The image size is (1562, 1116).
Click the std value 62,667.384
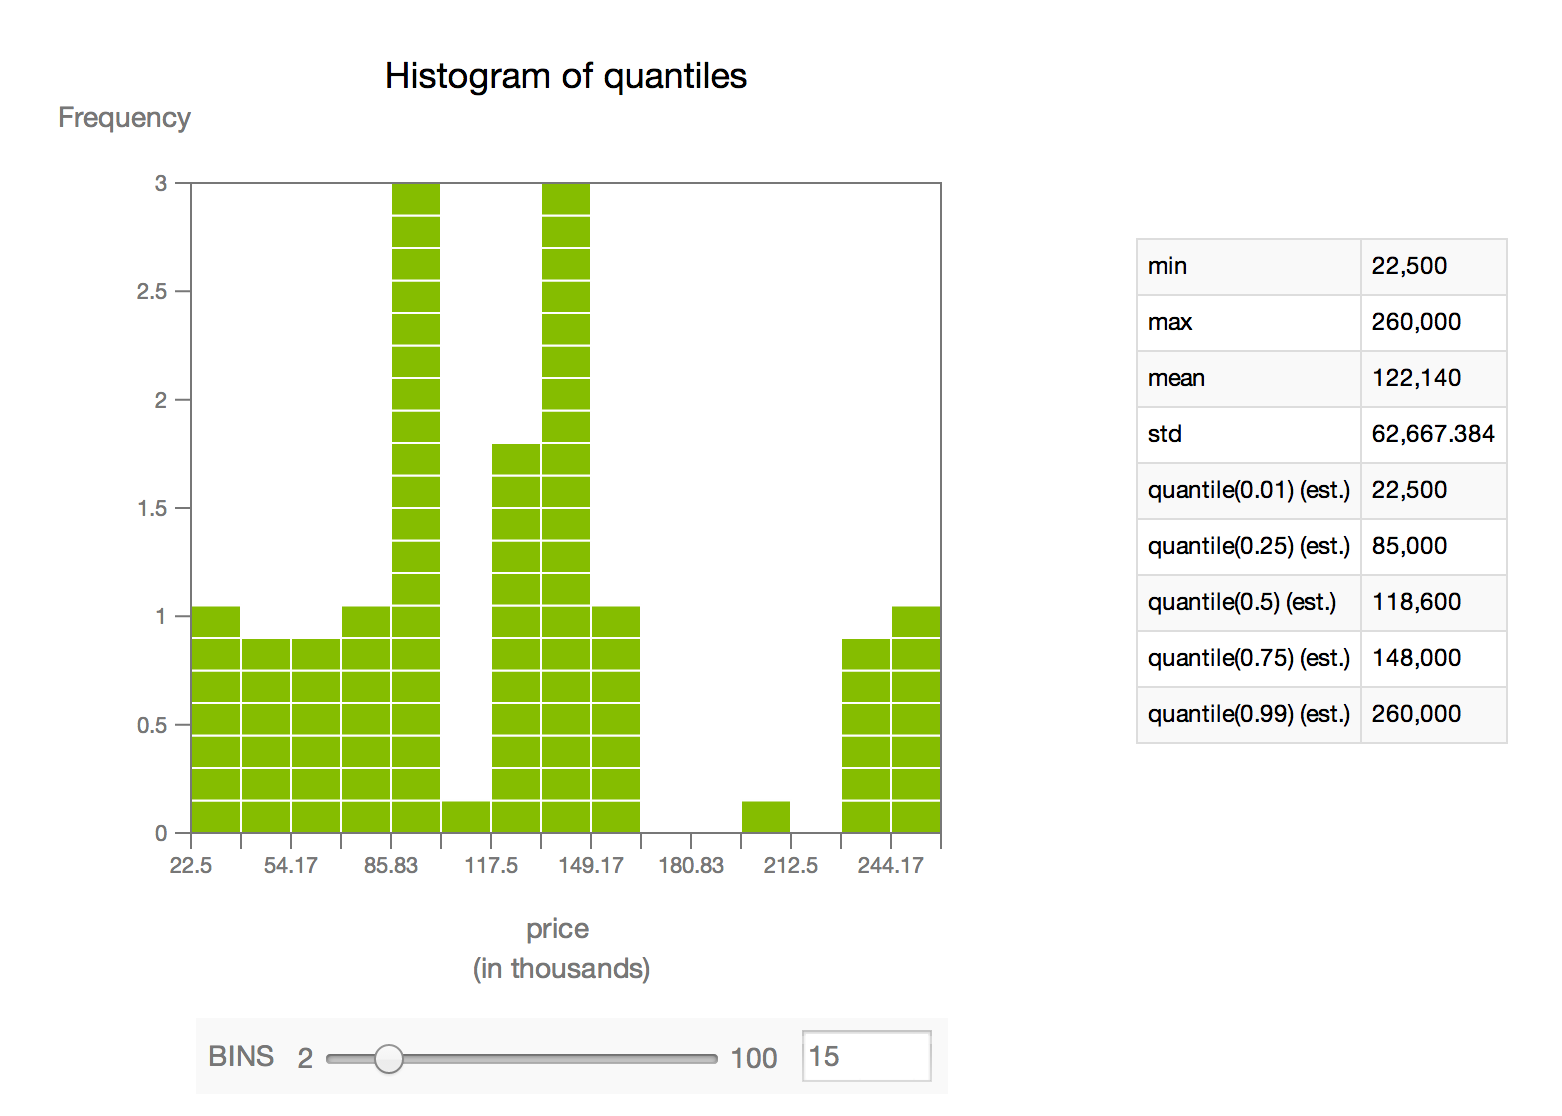(x=1432, y=434)
